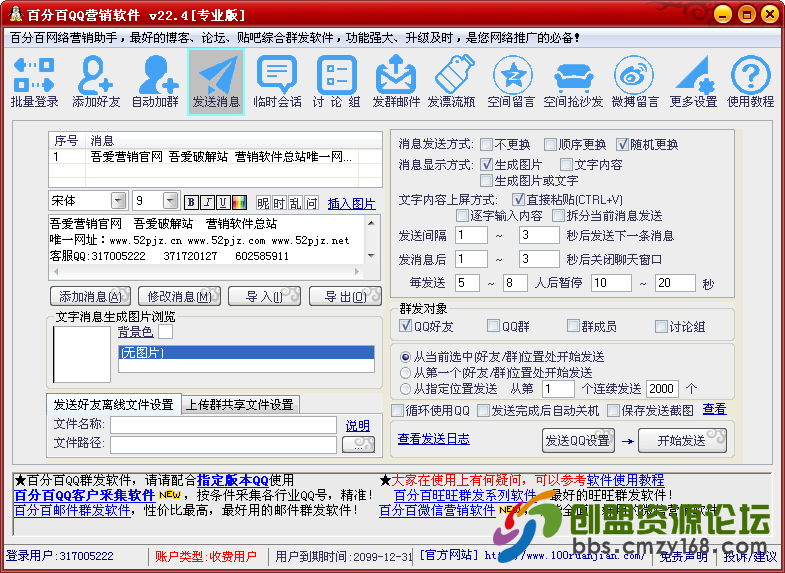
Task: Click the penguin app icon in title bar
Action: coord(16,14)
